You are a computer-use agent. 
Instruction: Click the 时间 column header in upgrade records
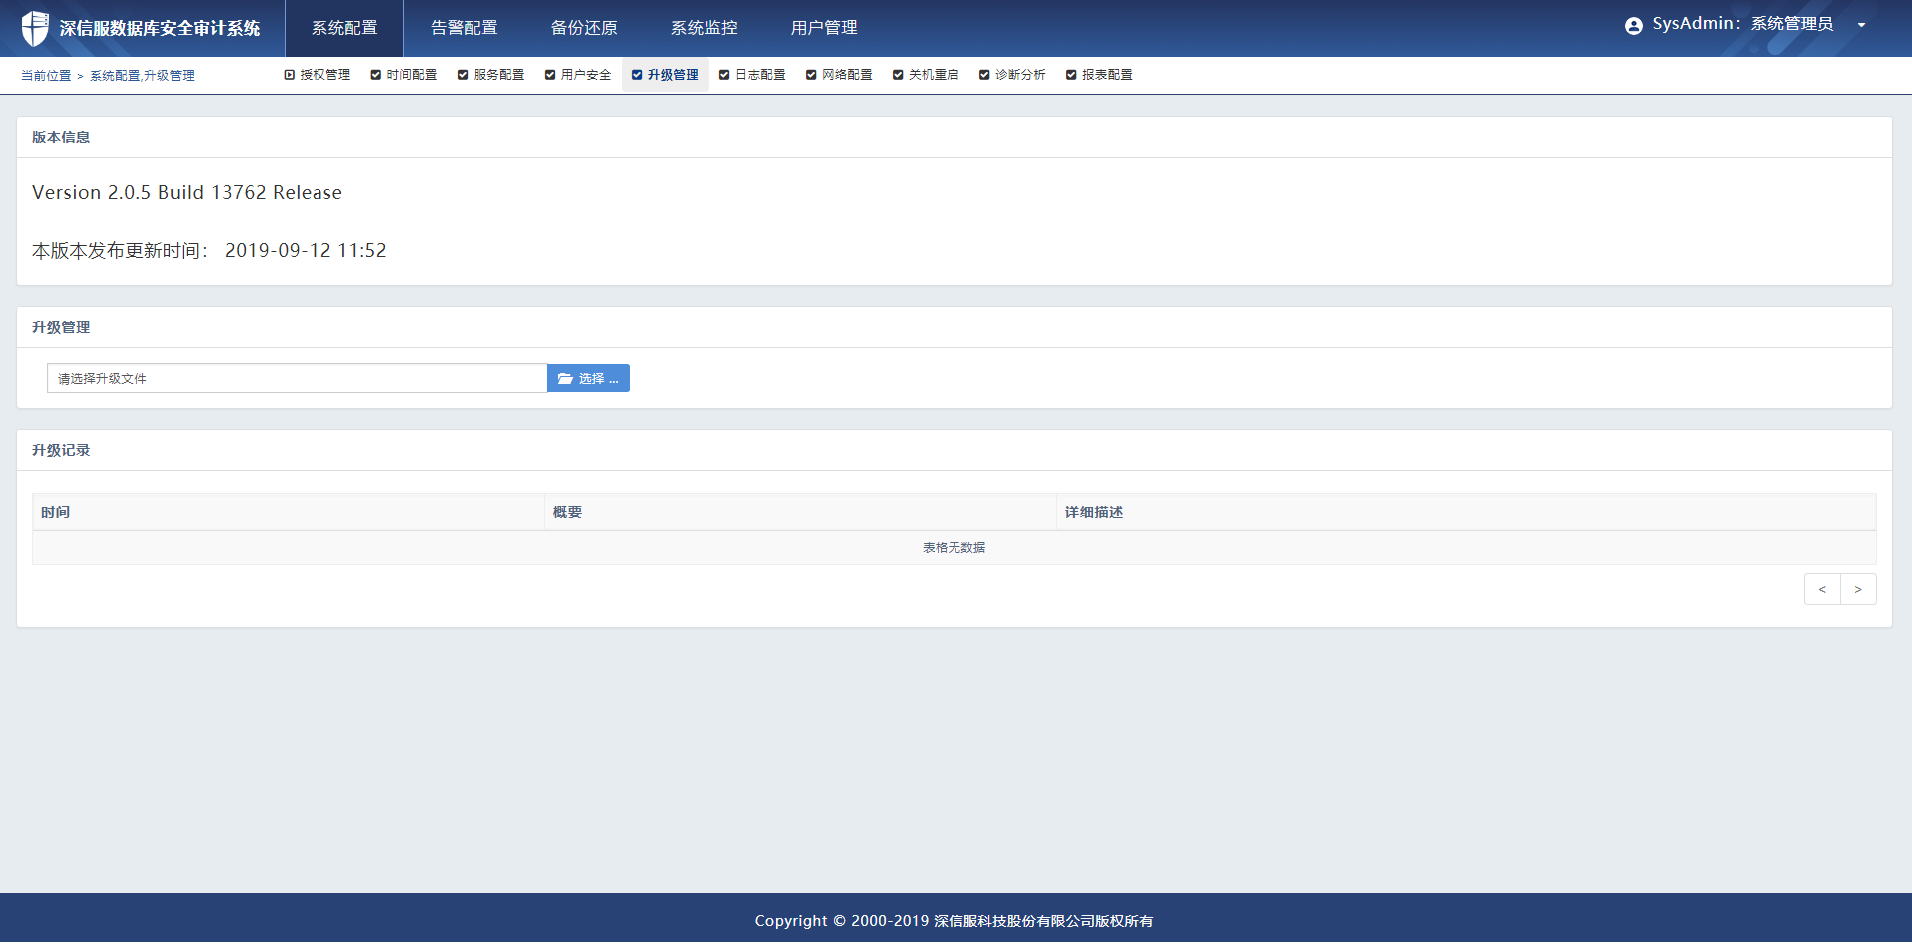pyautogui.click(x=56, y=512)
